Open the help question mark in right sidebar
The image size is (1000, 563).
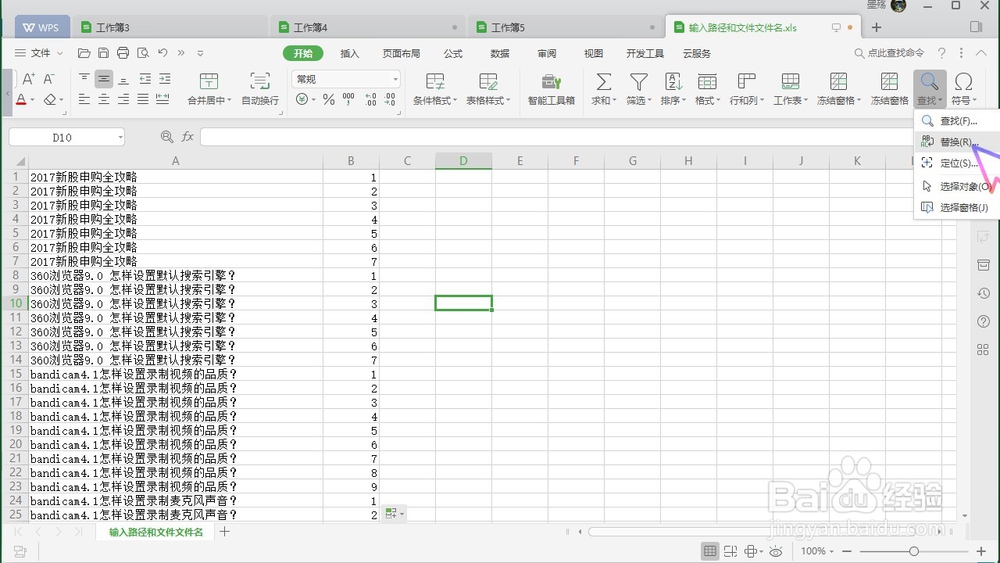(983, 321)
